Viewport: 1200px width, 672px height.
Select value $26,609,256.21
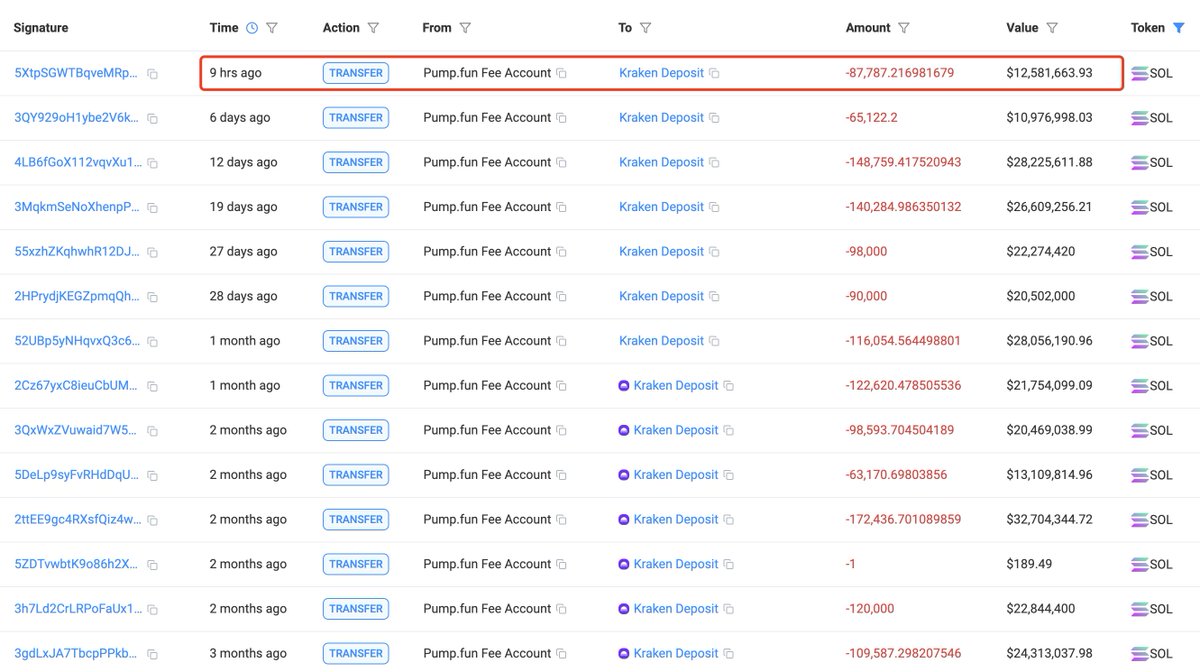pos(1049,207)
